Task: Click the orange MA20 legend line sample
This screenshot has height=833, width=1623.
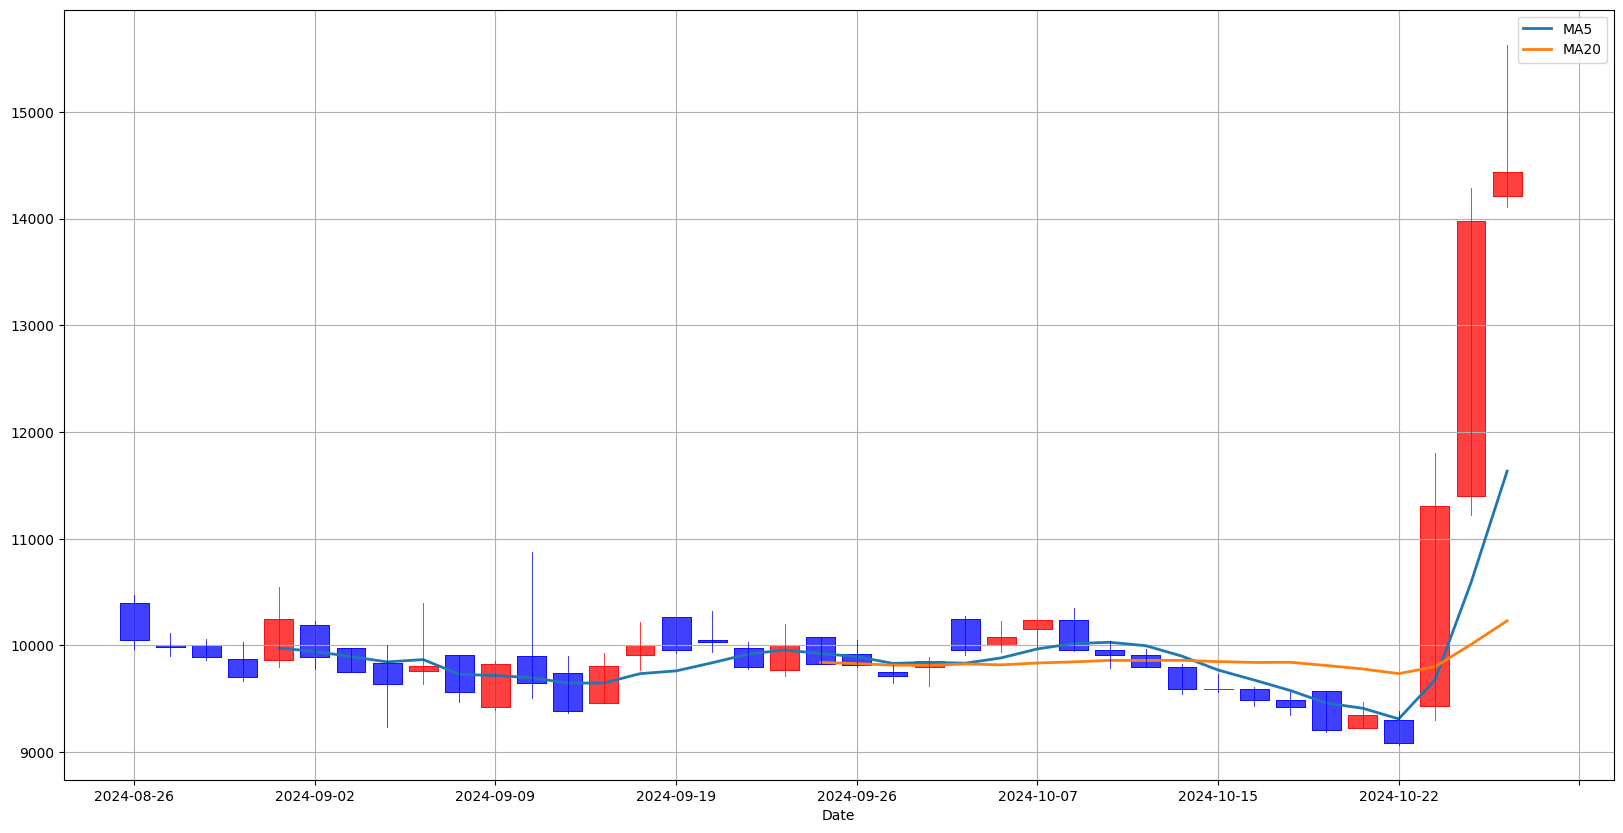Action: [1539, 50]
